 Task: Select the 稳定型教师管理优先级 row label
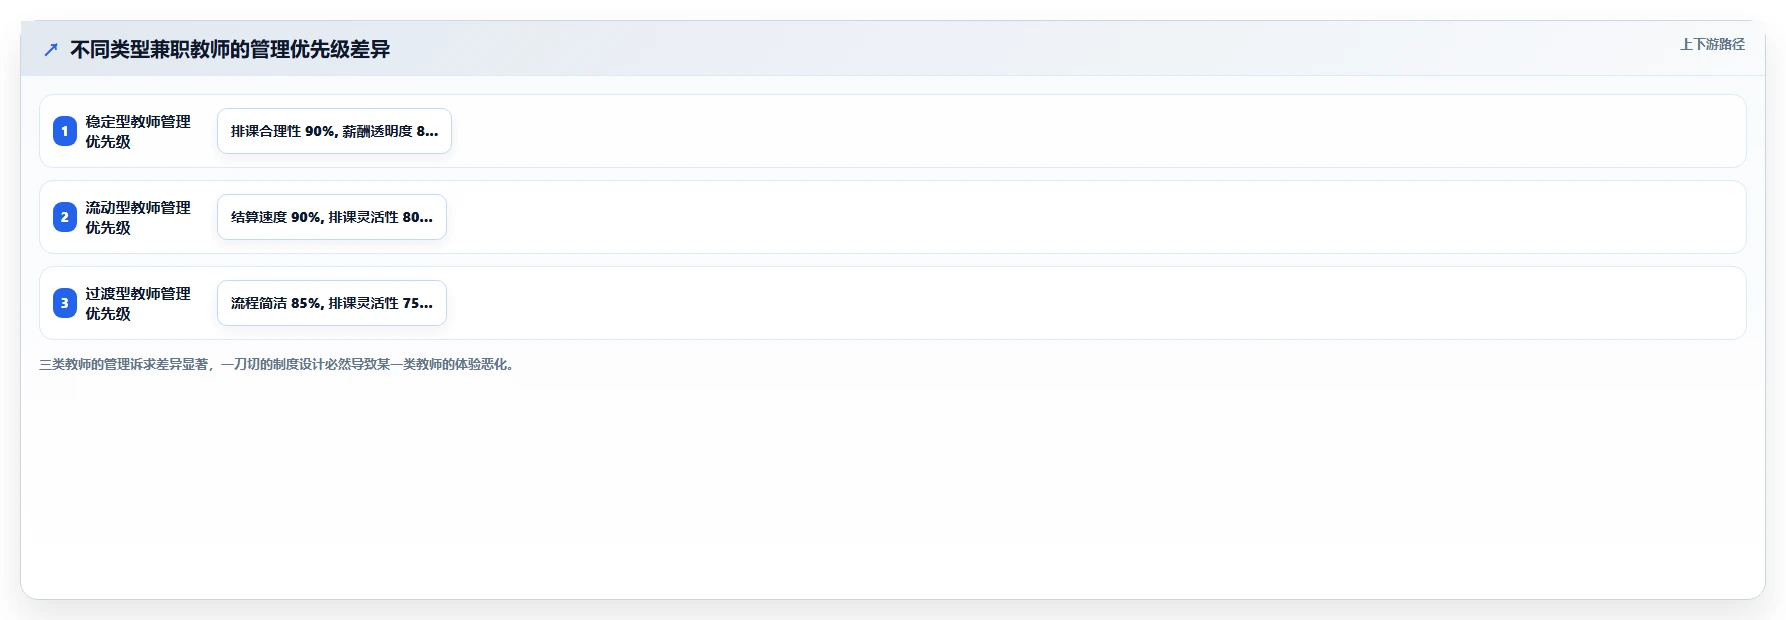[x=138, y=131]
